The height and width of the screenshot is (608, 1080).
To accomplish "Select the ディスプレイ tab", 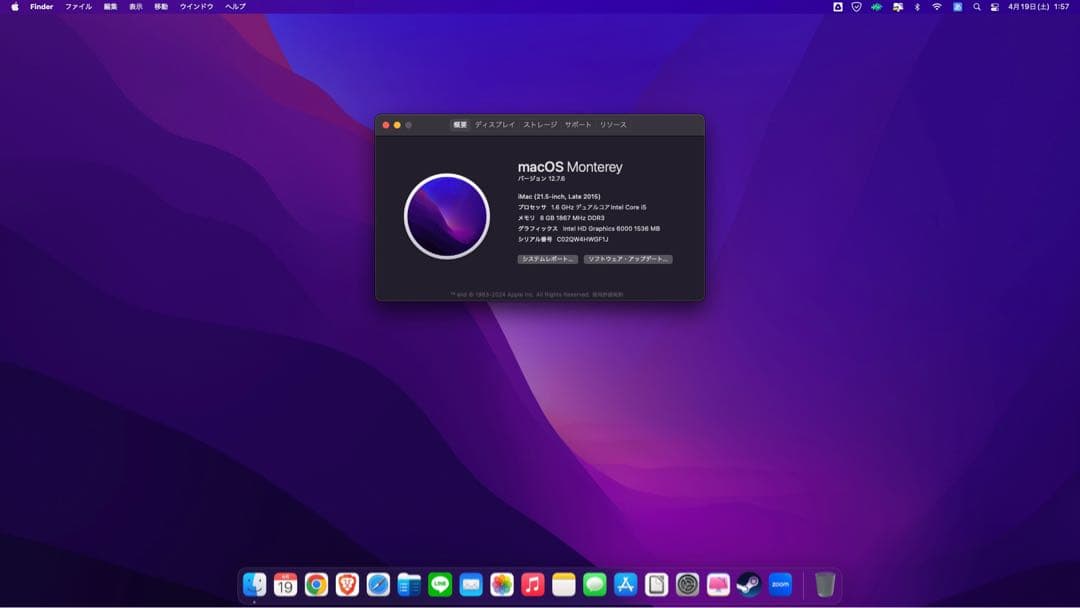I will click(x=494, y=125).
